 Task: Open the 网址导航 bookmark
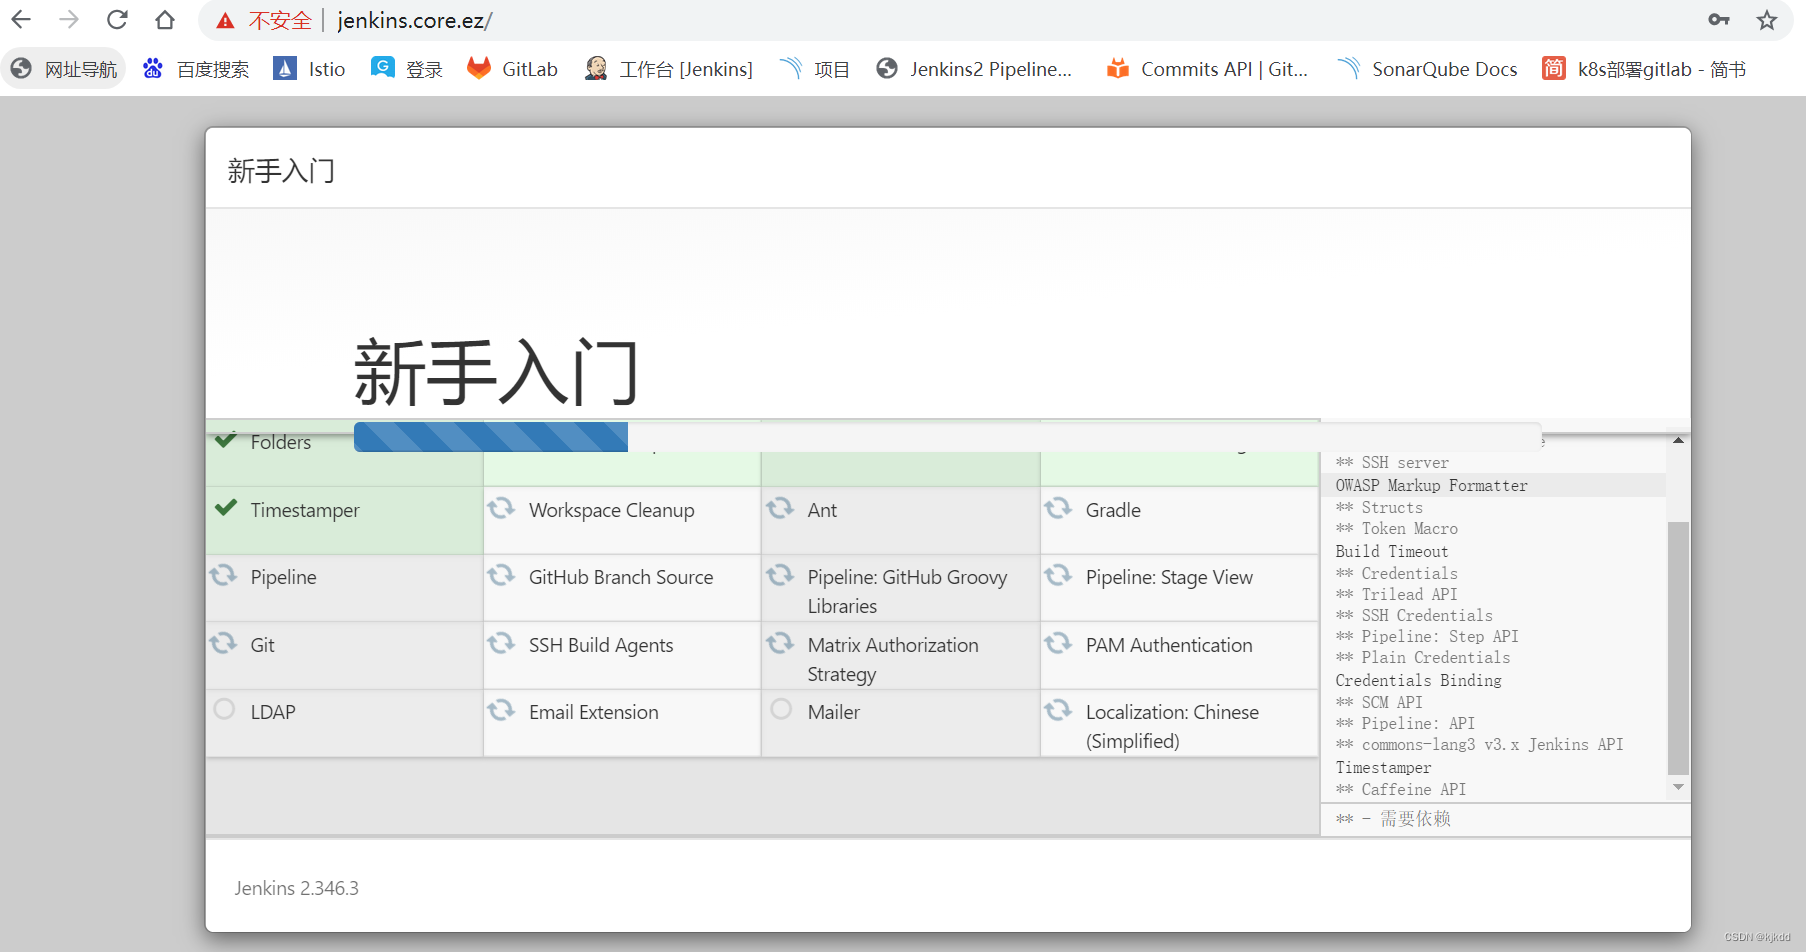coord(64,69)
